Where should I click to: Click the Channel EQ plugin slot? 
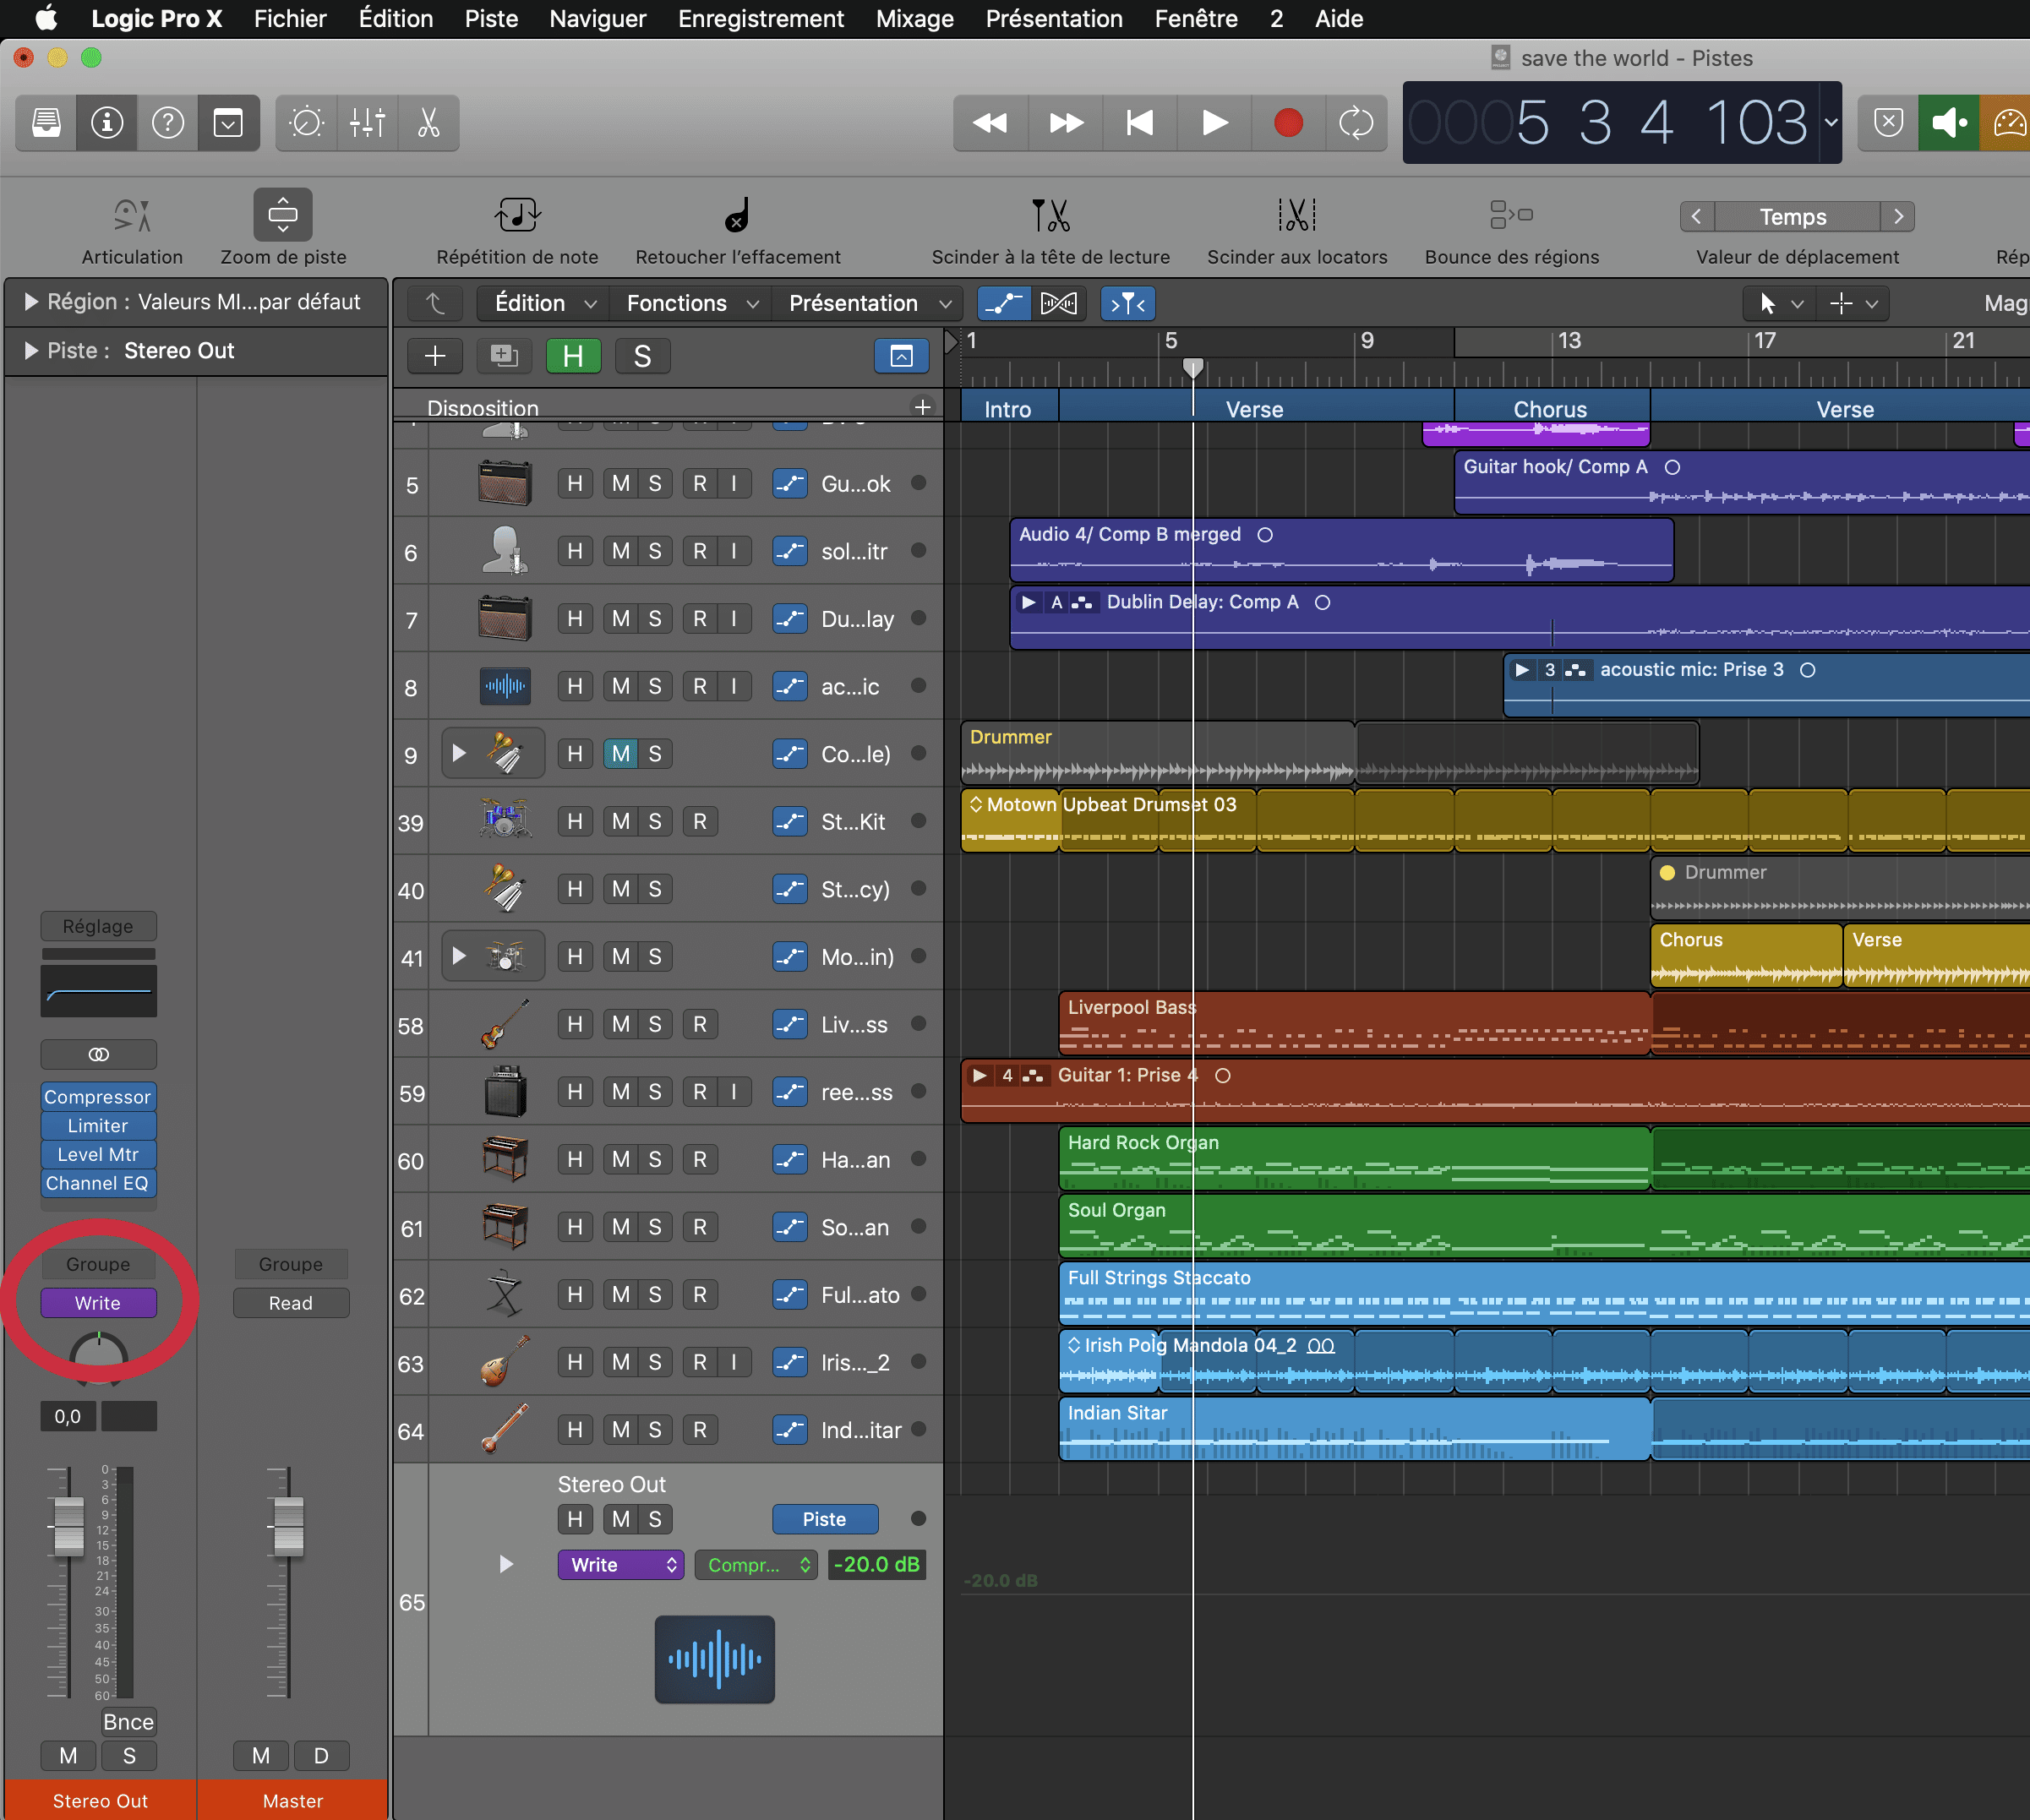pyautogui.click(x=98, y=1183)
